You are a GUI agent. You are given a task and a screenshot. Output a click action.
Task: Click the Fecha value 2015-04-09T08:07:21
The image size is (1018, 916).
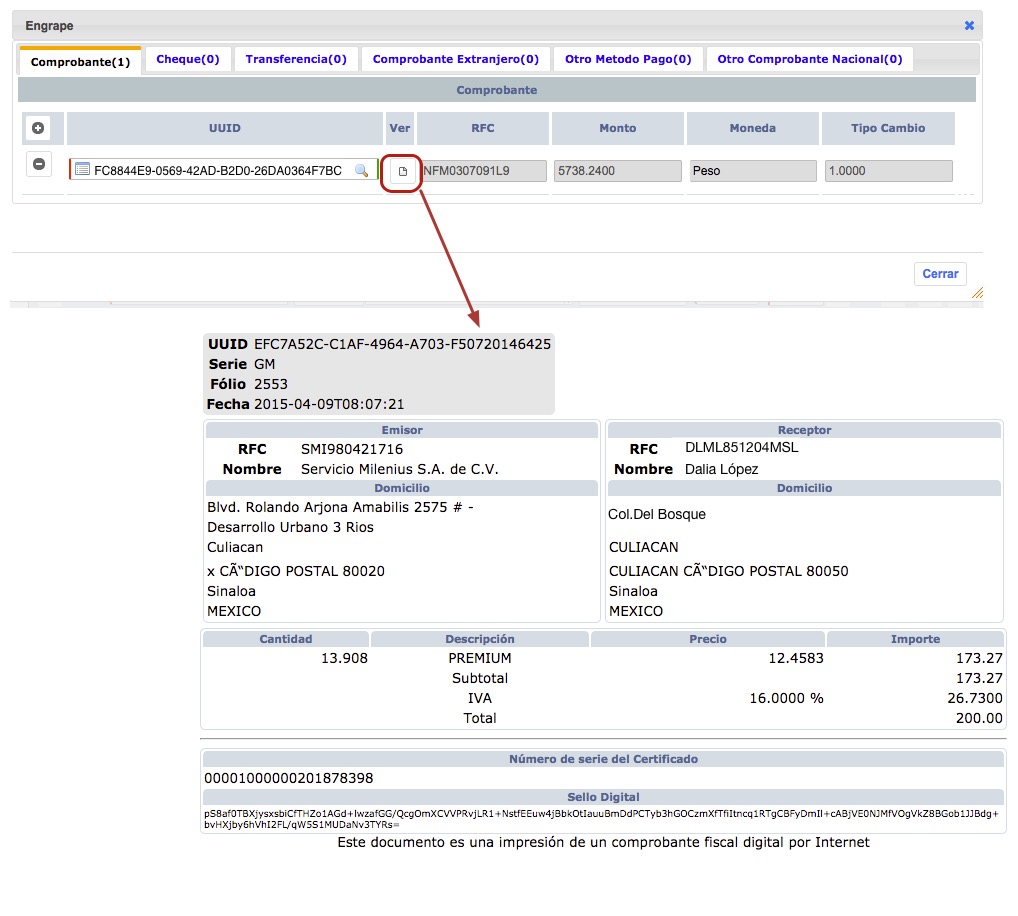coord(329,404)
